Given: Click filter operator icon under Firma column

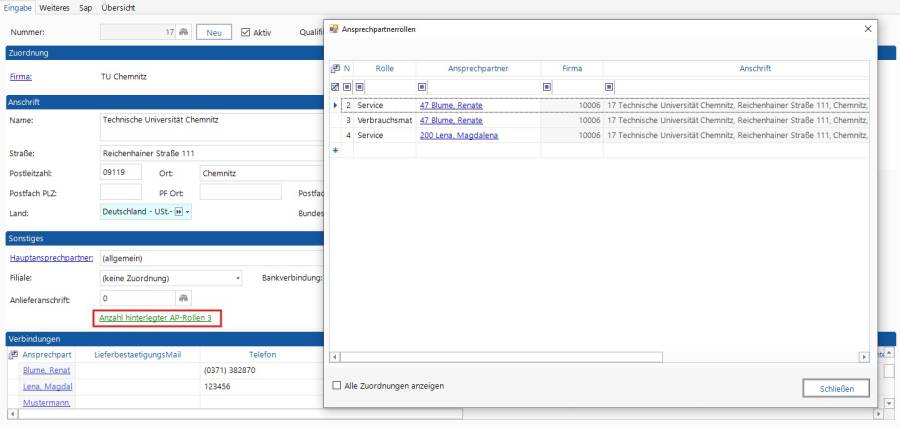Looking at the screenshot, I should (x=547, y=87).
